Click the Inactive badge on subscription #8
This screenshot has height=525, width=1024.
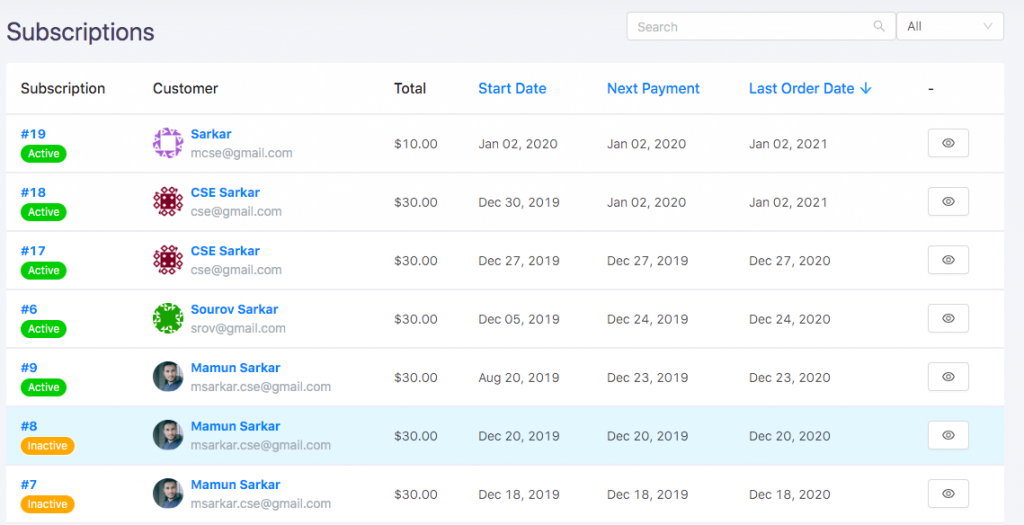tap(48, 446)
